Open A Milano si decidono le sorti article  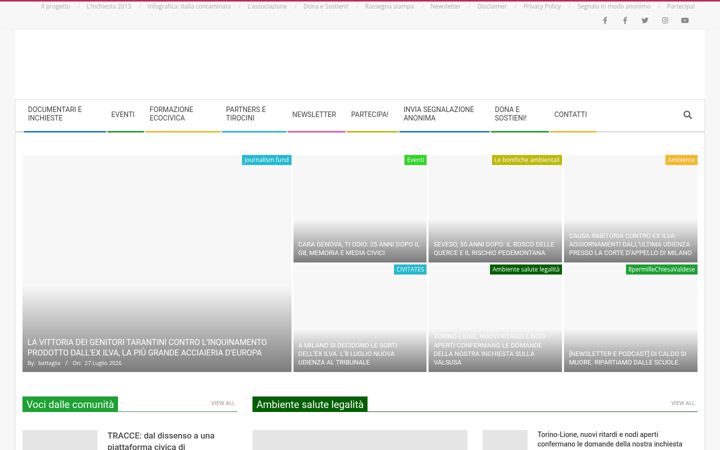pos(348,354)
